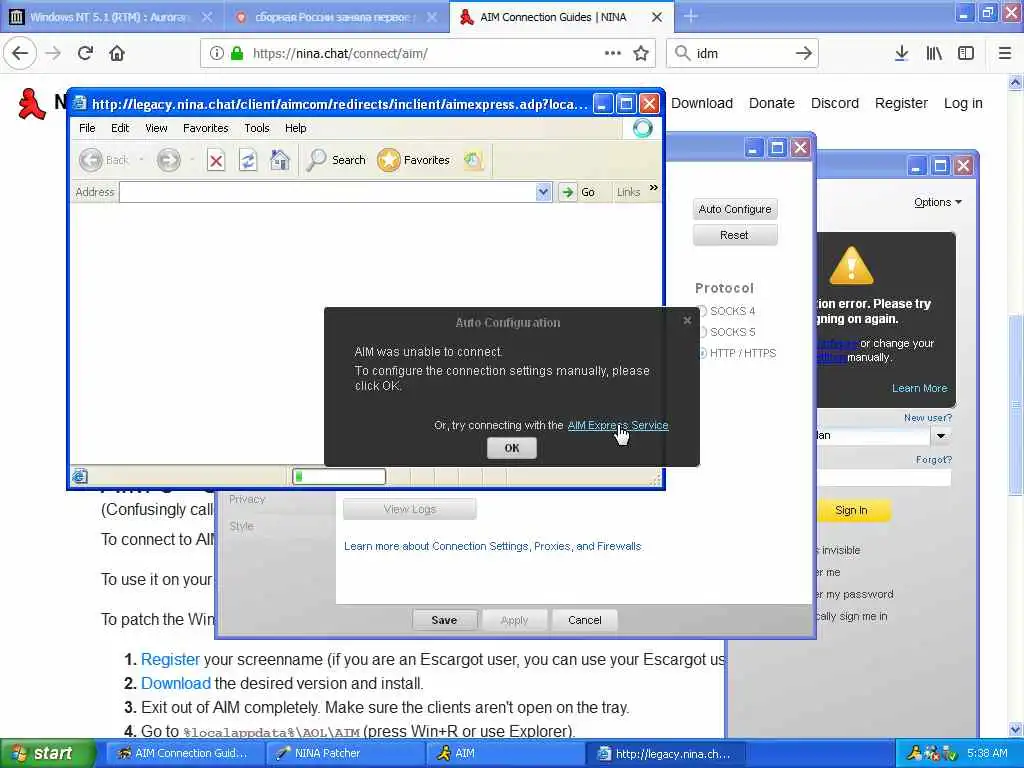Select SOCKS 5 protocol radio button
The width and height of the screenshot is (1024, 768).
[701, 332]
